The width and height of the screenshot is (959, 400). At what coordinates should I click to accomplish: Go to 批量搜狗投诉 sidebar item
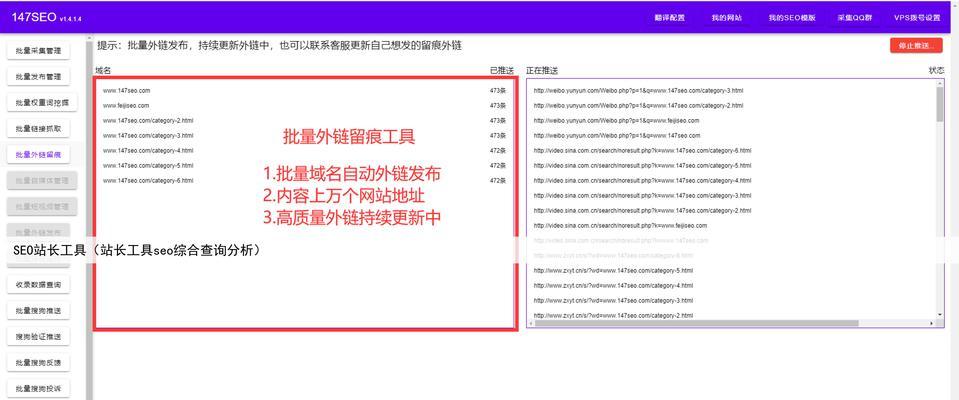point(39,388)
